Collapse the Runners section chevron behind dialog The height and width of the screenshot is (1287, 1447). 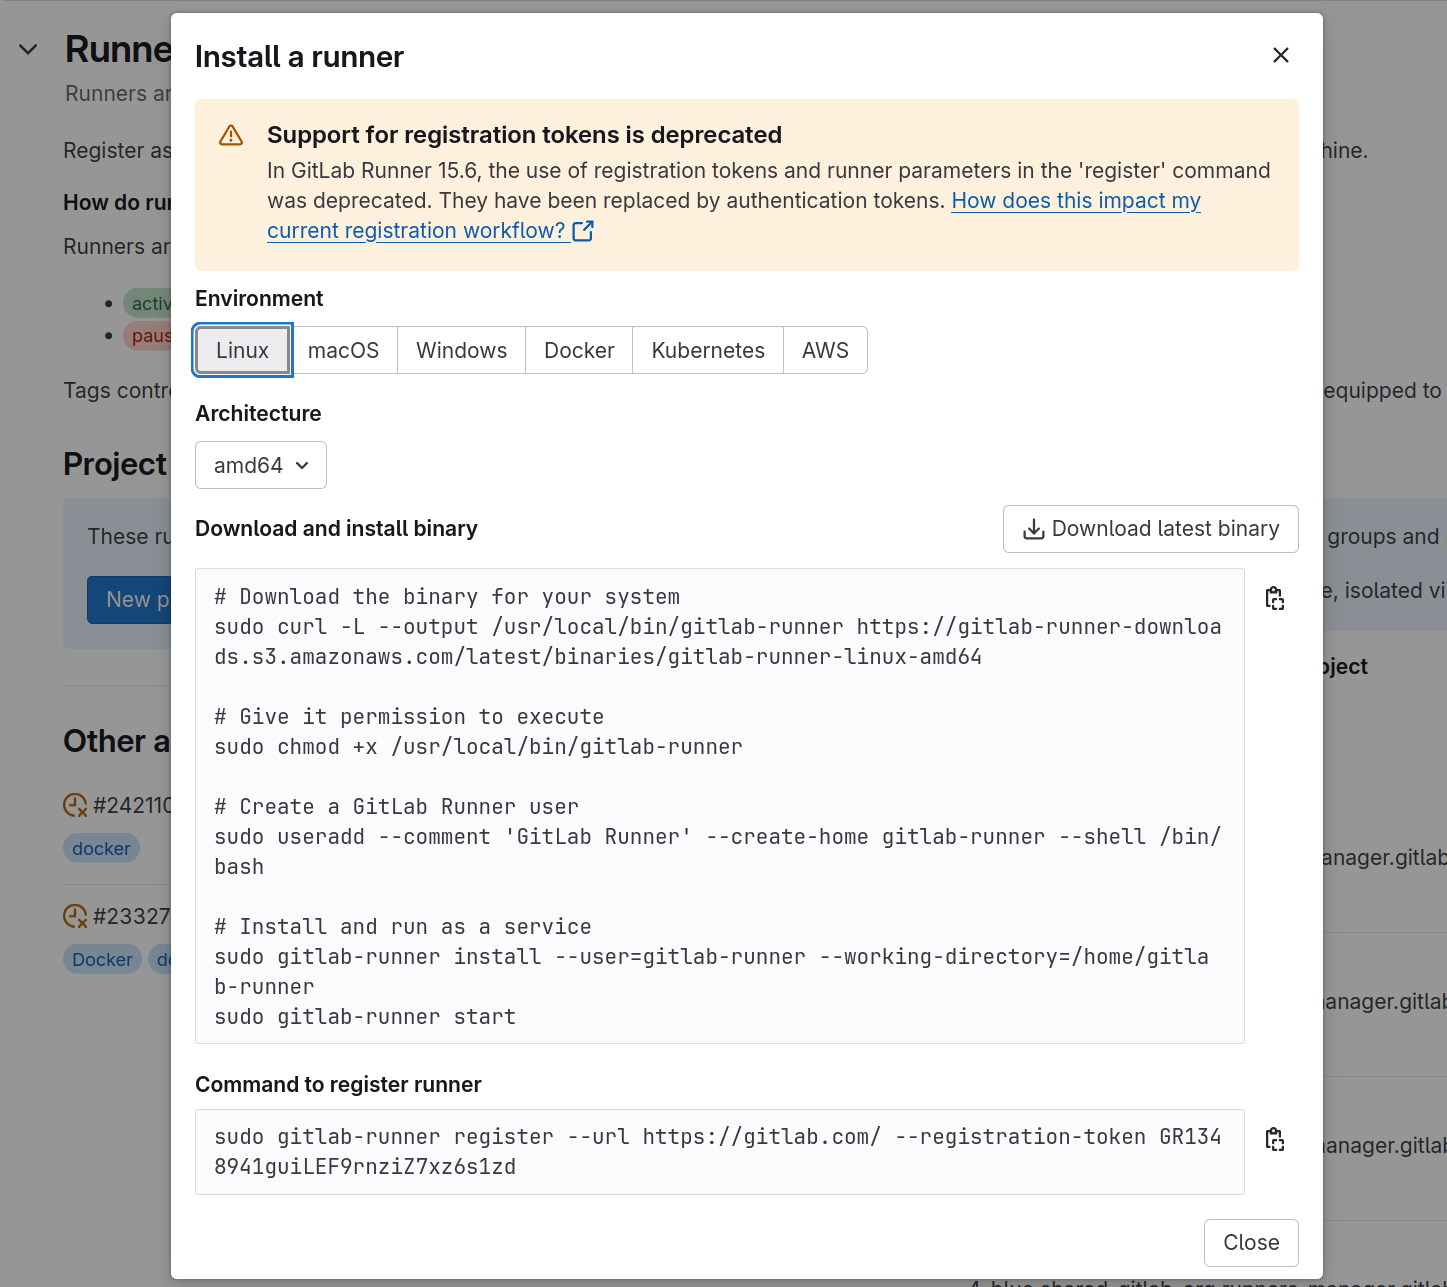click(x=28, y=50)
